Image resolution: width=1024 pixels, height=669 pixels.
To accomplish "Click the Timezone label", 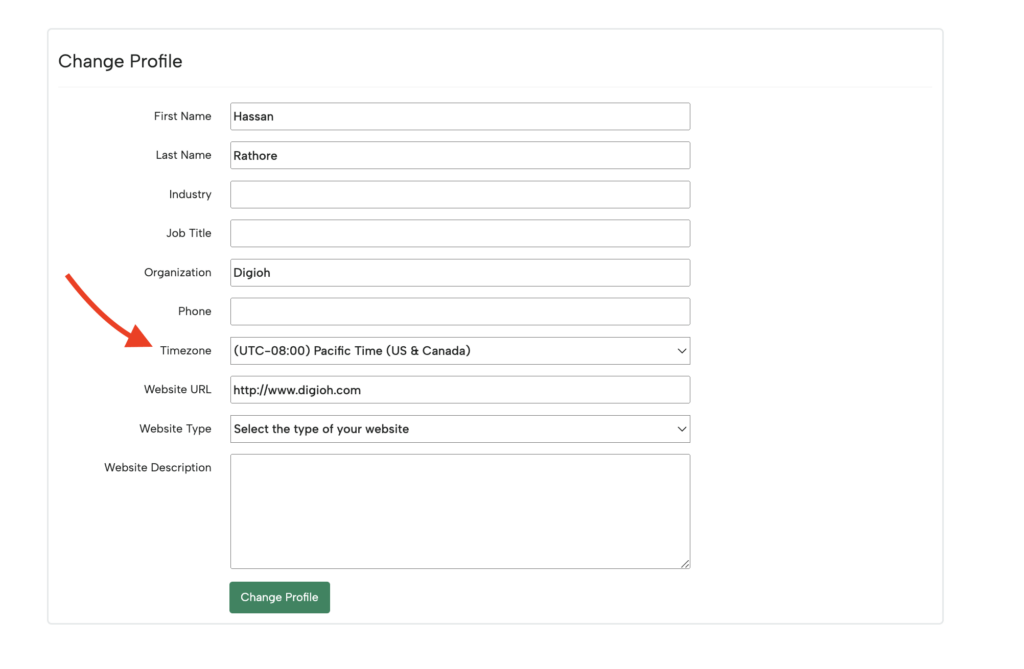I will [185, 351].
